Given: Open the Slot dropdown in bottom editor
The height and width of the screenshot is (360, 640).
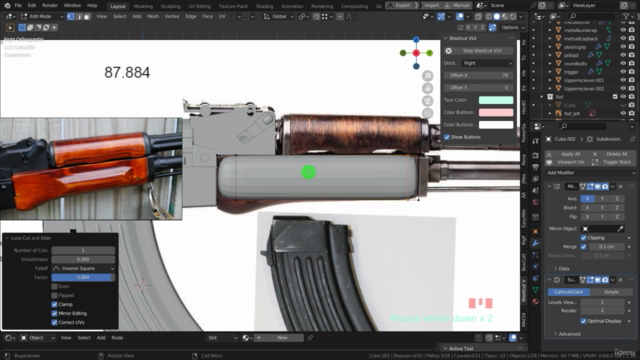Looking at the screenshot, I should (x=222, y=338).
